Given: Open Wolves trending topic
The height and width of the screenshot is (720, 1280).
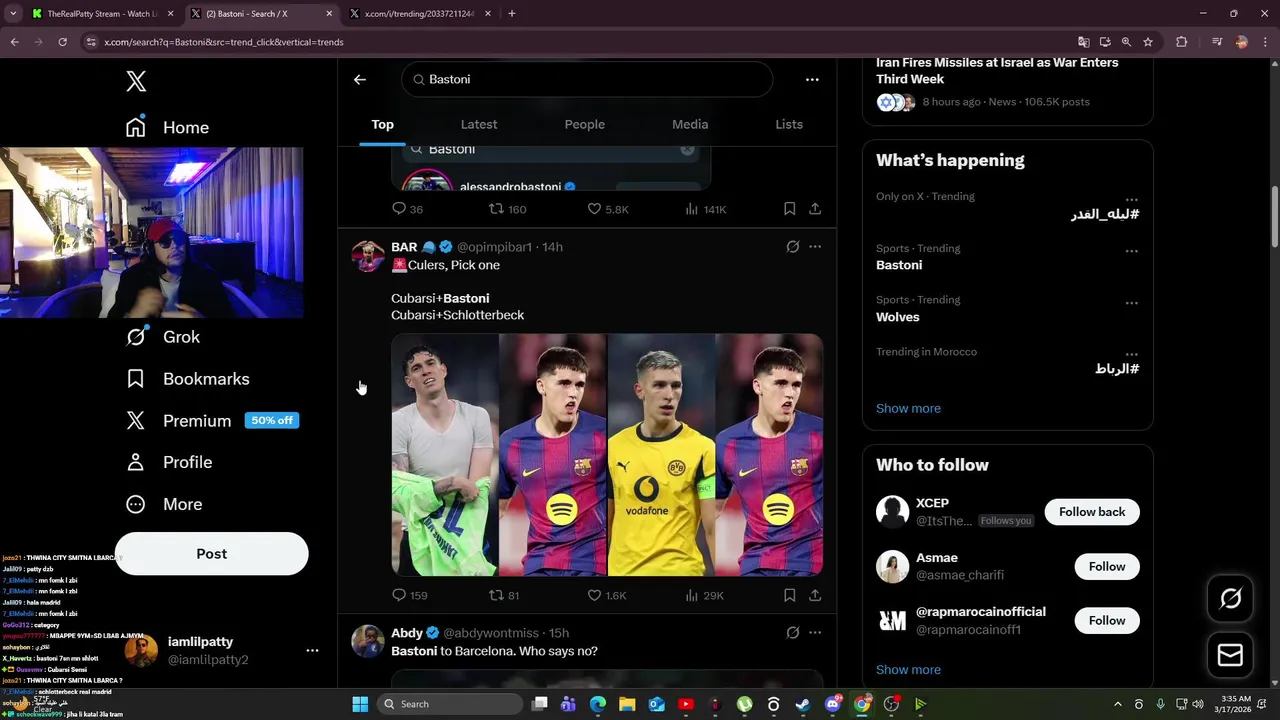Looking at the screenshot, I should 897,317.
